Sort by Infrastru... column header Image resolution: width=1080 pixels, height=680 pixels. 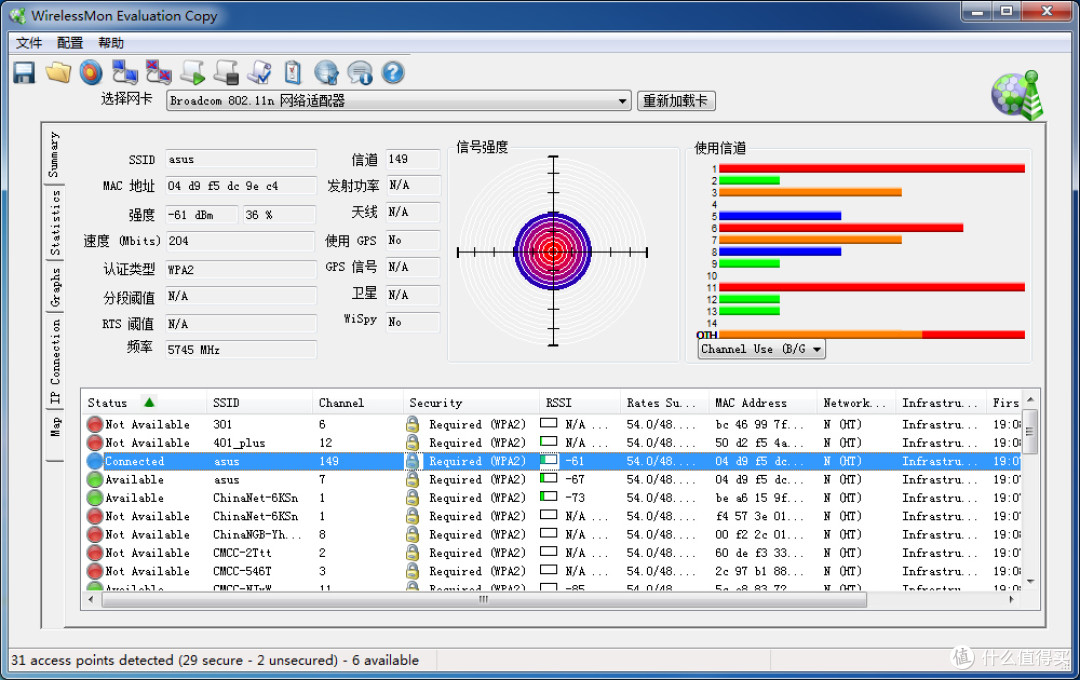(x=939, y=403)
